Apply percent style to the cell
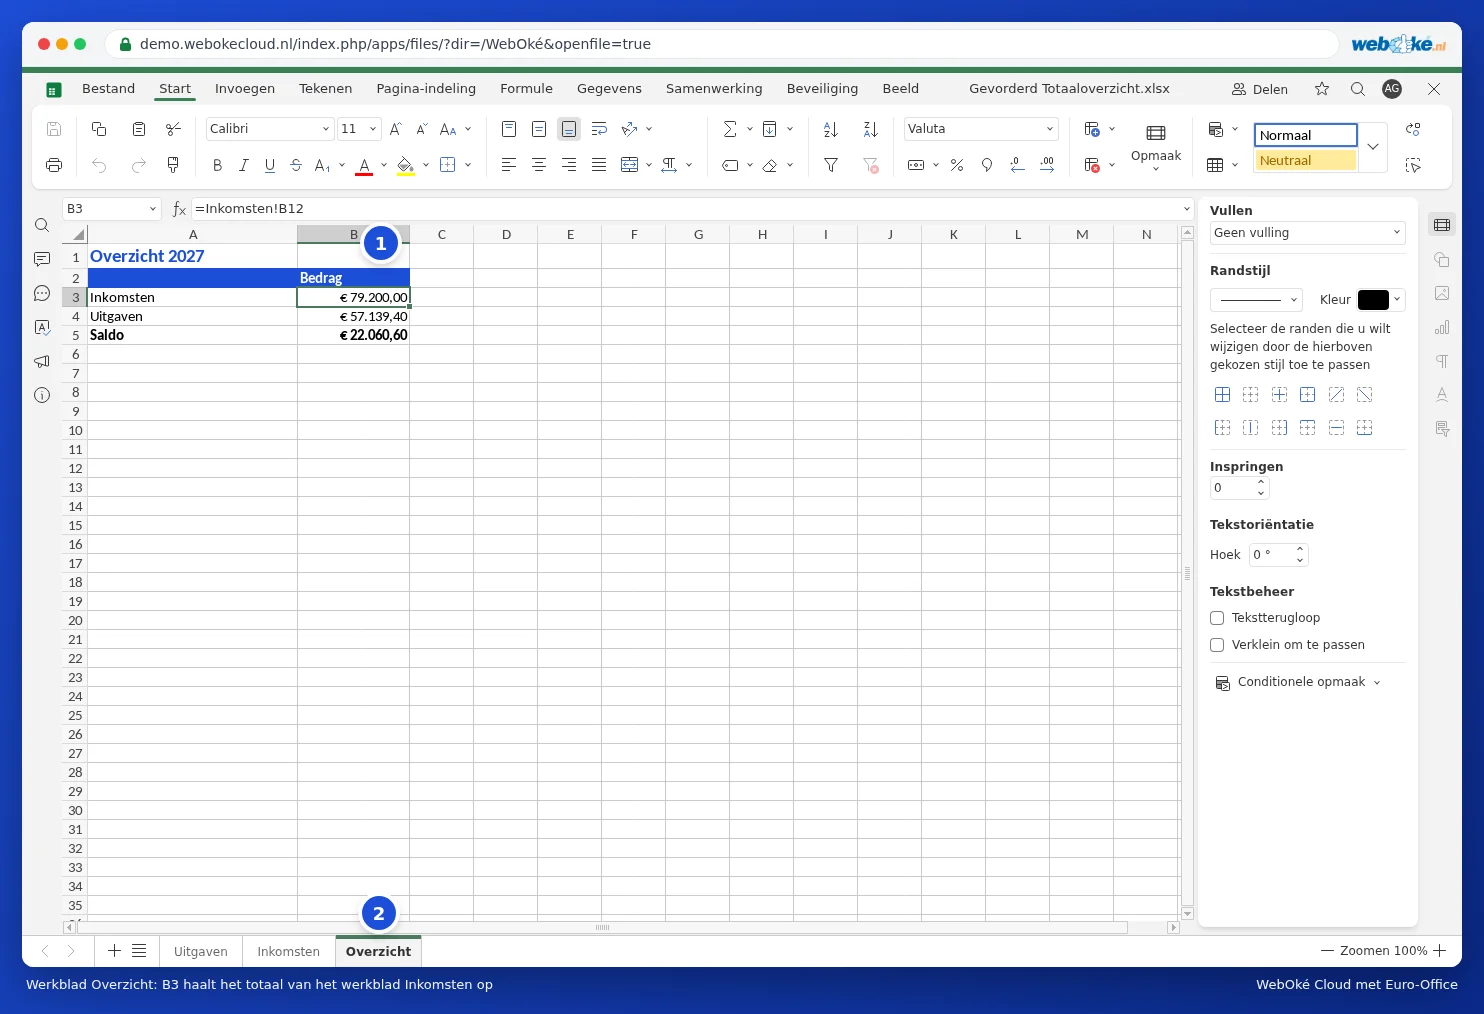Viewport: 1484px width, 1014px height. (x=957, y=165)
